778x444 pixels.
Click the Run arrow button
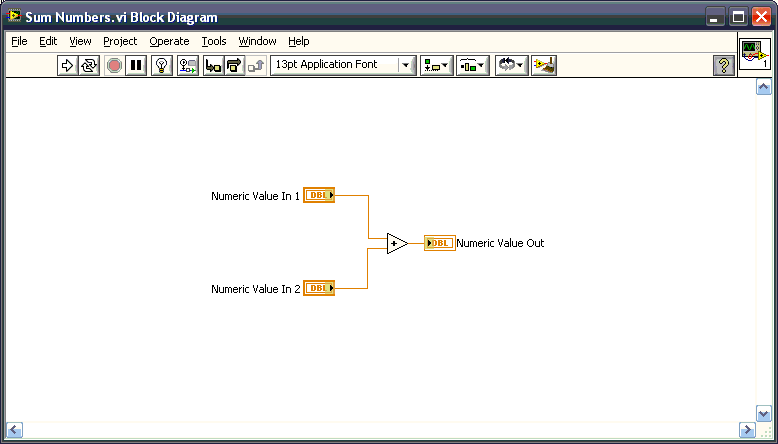(x=67, y=65)
